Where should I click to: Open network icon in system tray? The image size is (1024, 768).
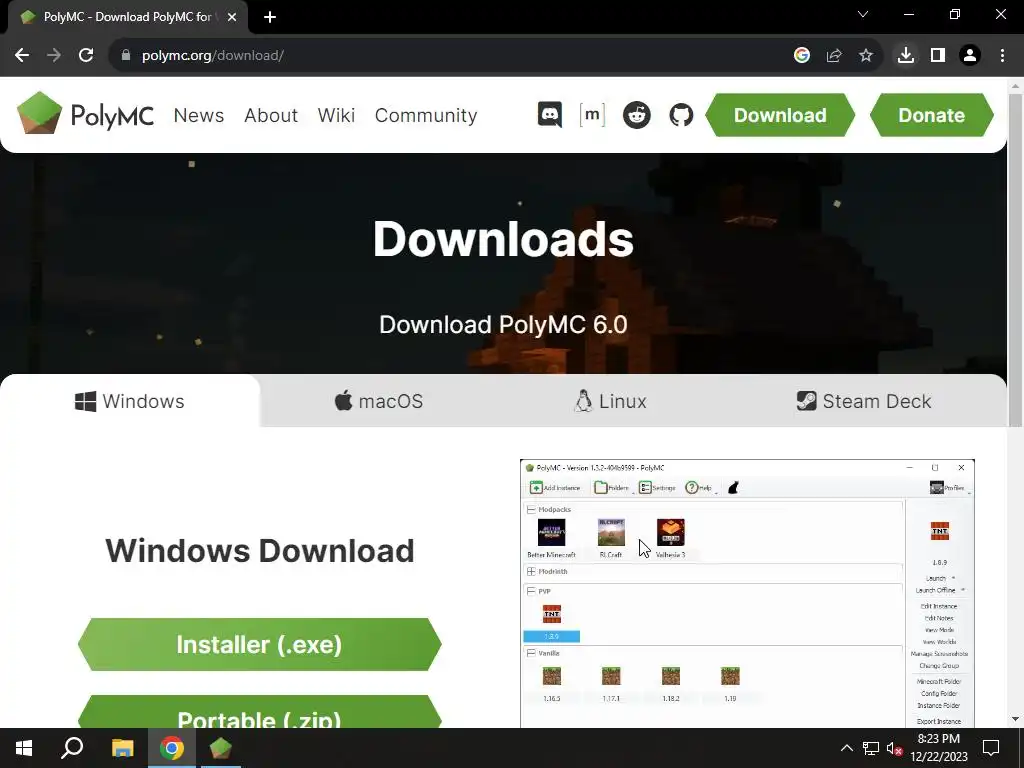(871, 748)
